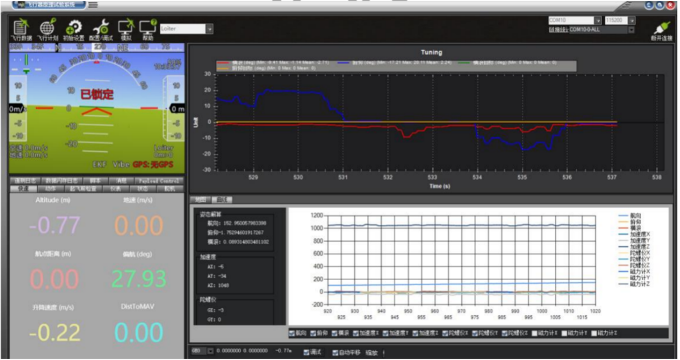
Task: Open the 配置/调试 wrench config icon
Action: (x=101, y=29)
